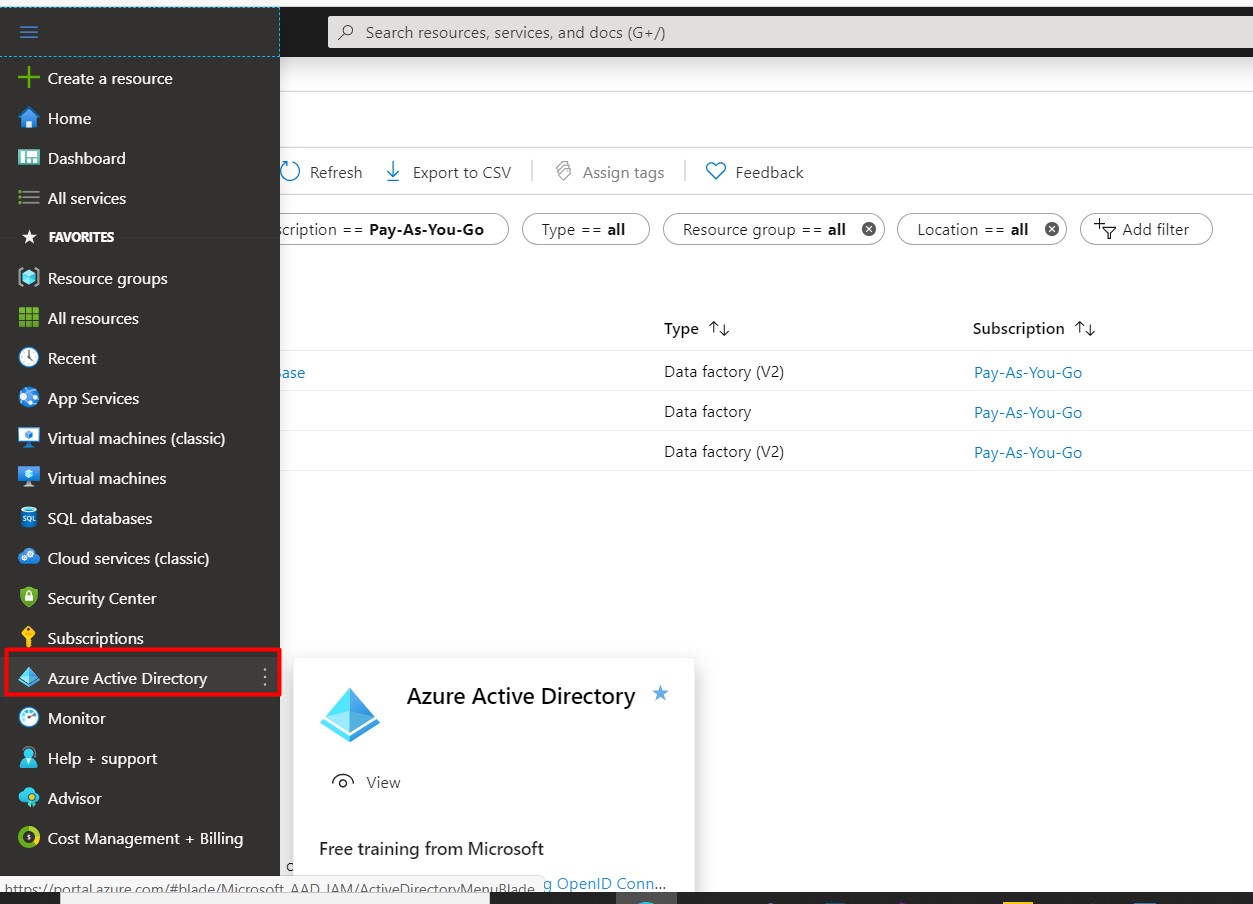
Task: Click the SQL databases icon
Action: [x=29, y=518]
